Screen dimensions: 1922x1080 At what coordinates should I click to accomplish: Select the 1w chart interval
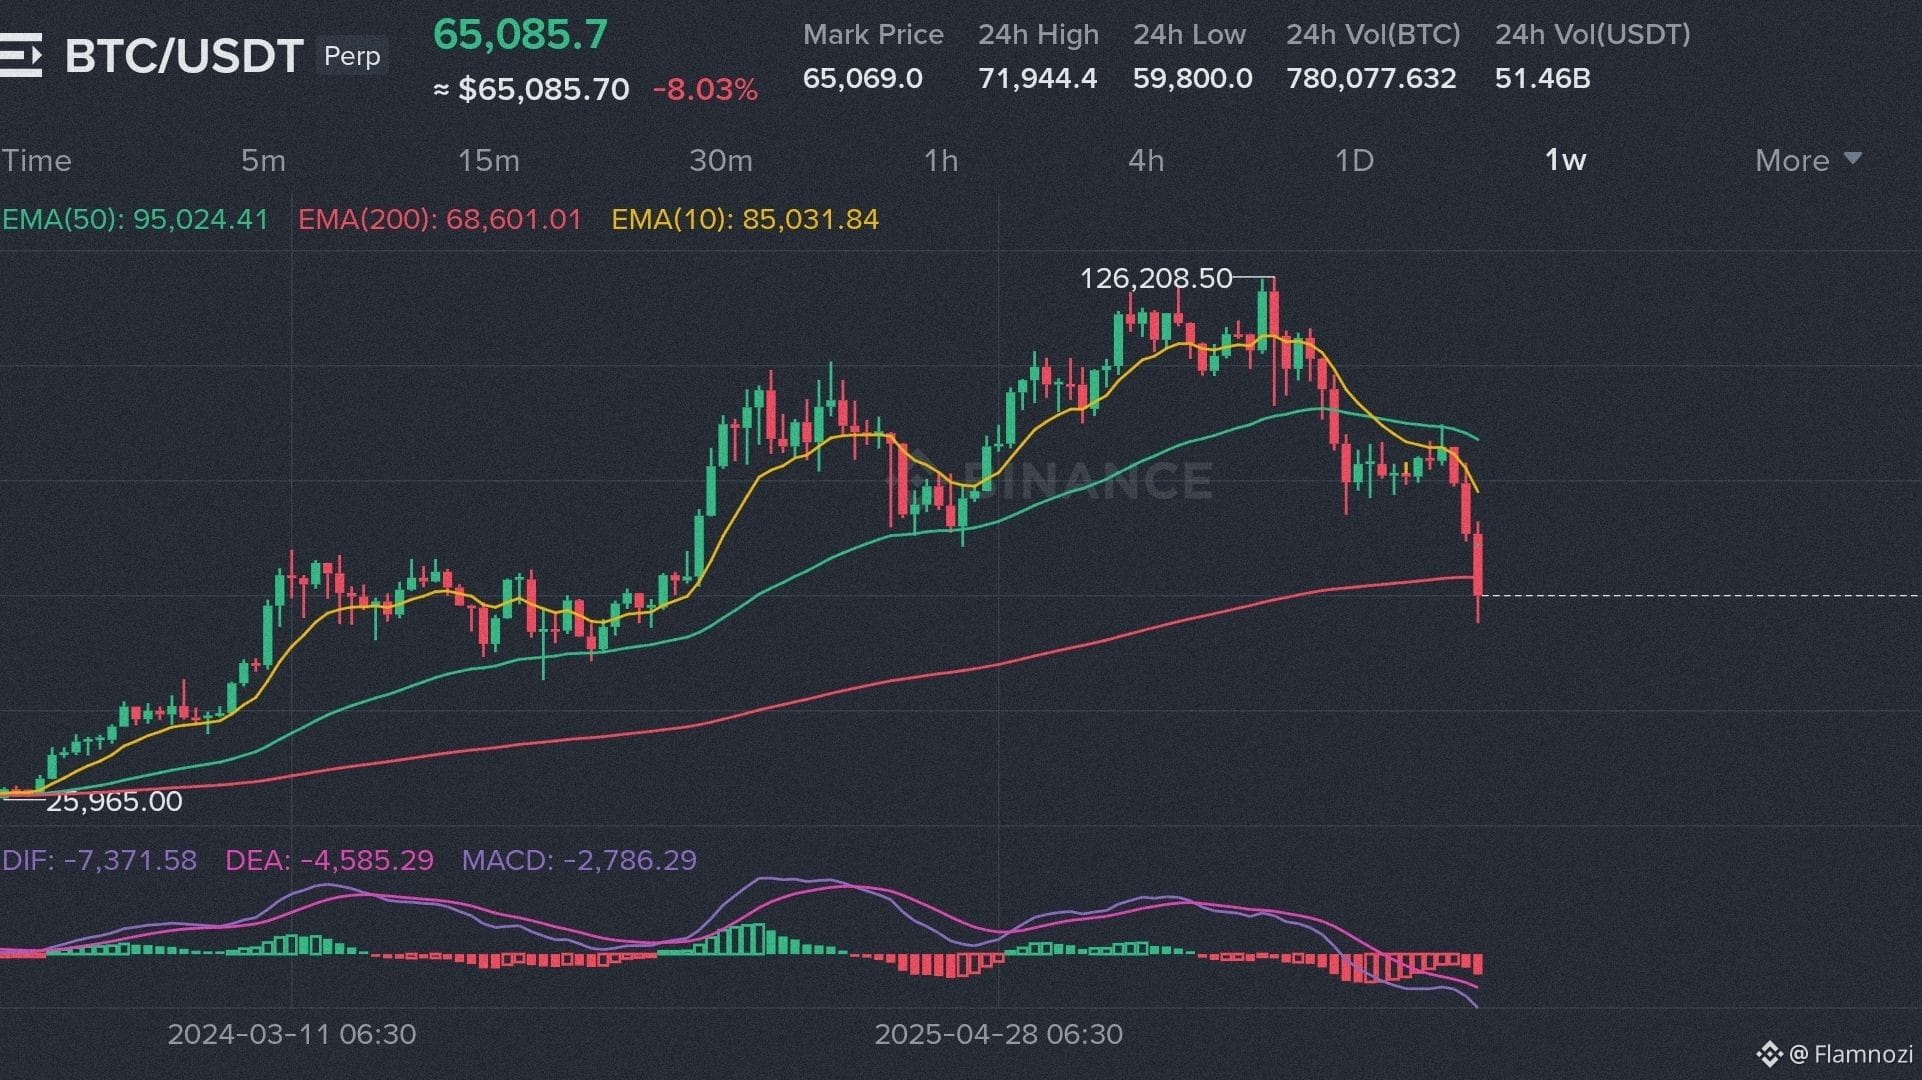[x=1564, y=160]
